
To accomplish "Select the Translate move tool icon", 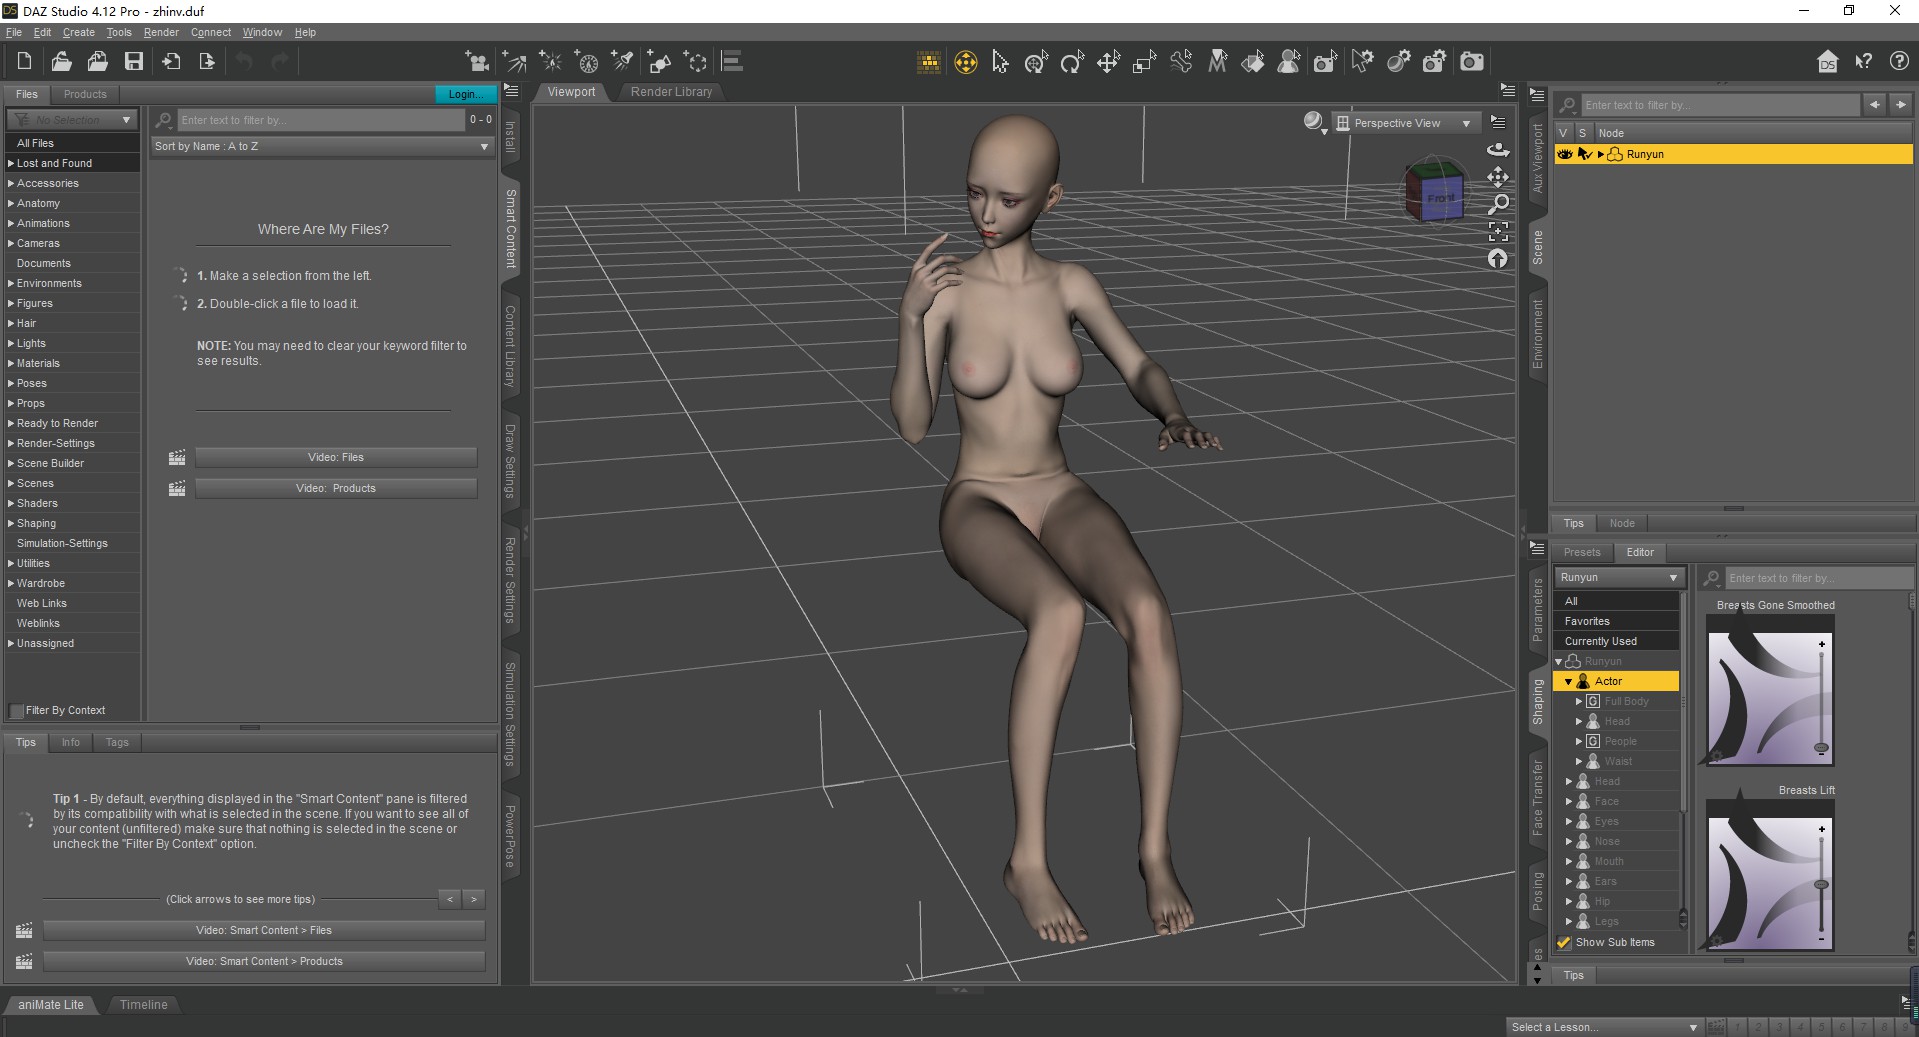I will click(x=1108, y=62).
